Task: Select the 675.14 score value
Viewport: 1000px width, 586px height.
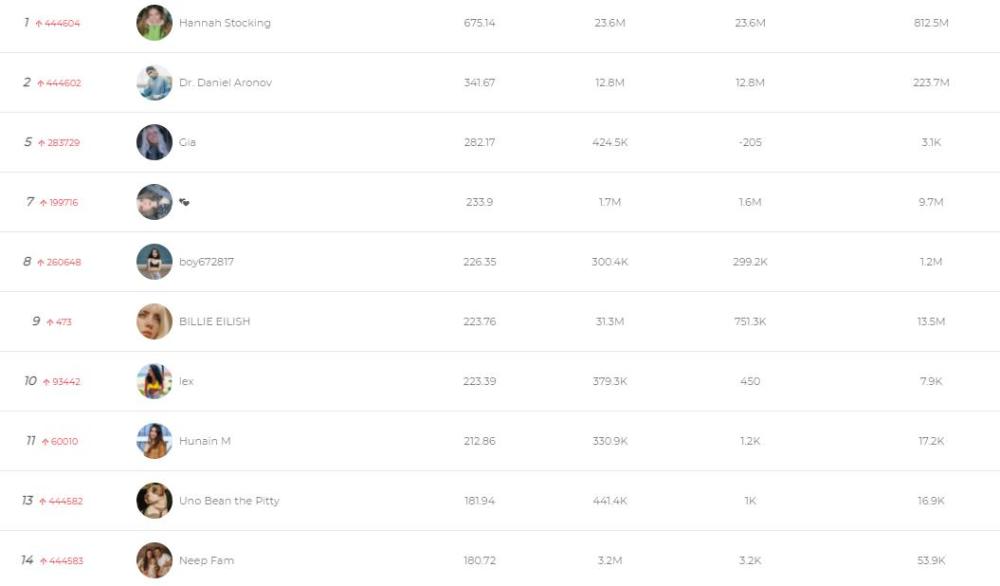Action: click(x=480, y=23)
